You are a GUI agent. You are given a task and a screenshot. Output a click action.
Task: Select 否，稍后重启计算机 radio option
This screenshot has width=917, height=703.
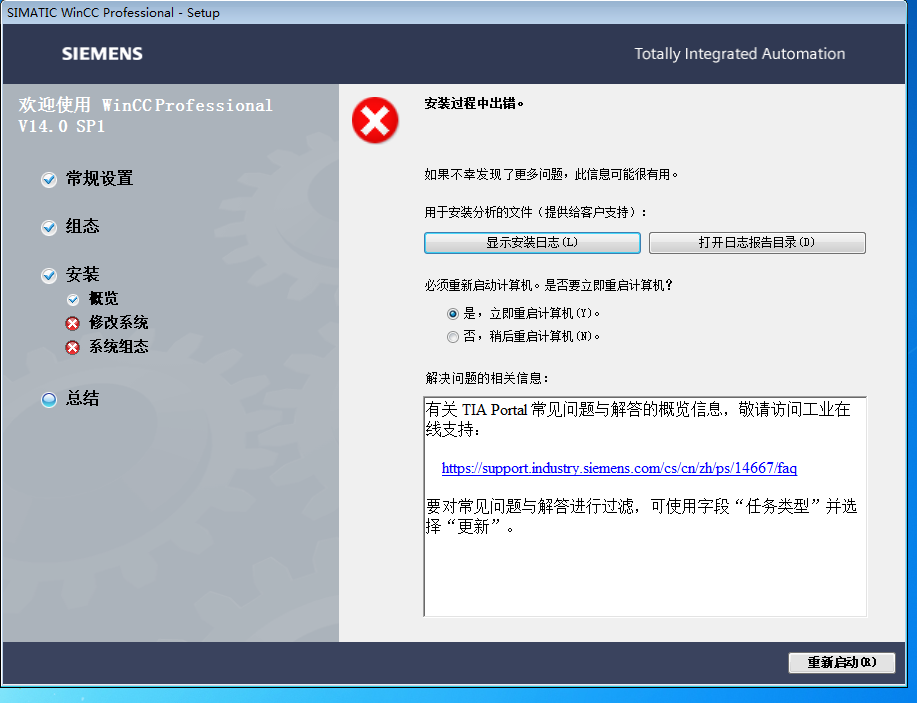[453, 337]
